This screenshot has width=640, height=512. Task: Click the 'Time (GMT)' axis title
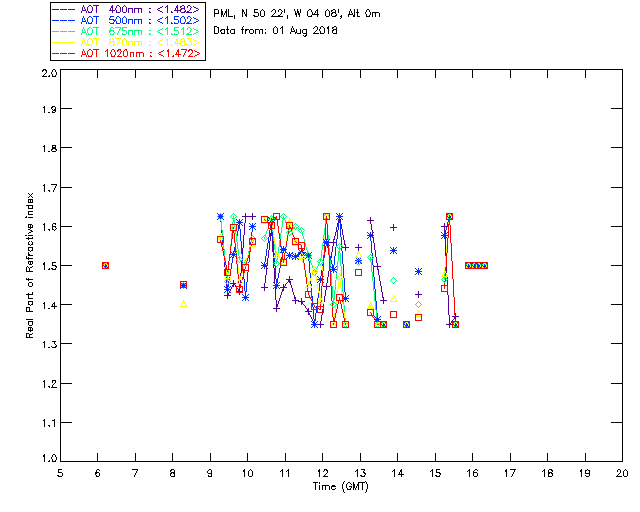(x=340, y=487)
